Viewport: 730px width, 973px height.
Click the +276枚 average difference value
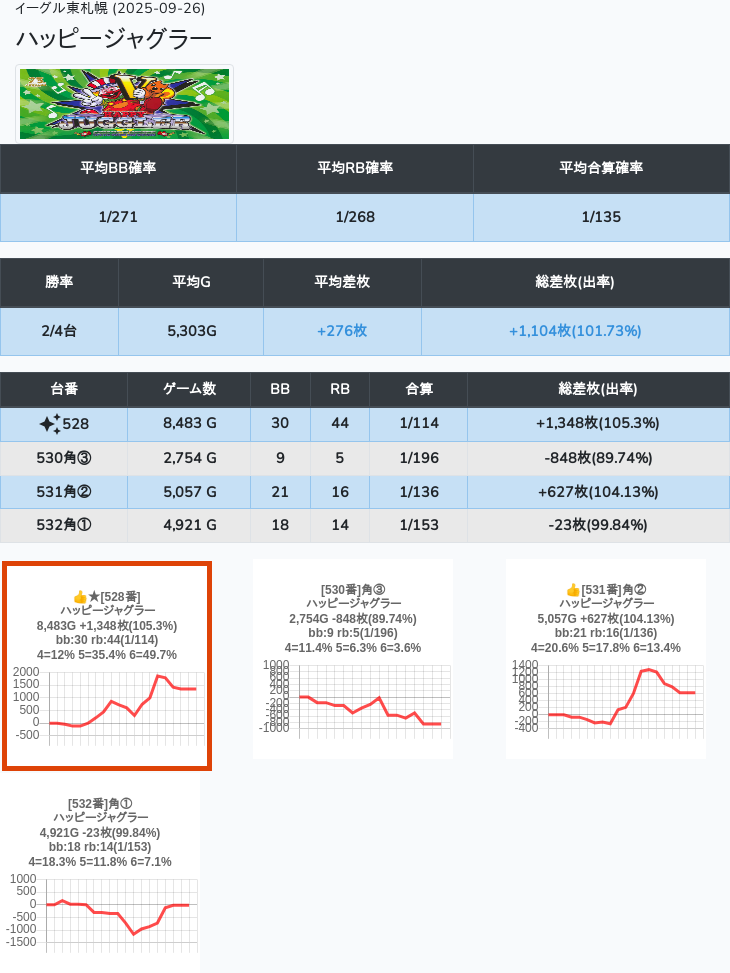(x=342, y=331)
